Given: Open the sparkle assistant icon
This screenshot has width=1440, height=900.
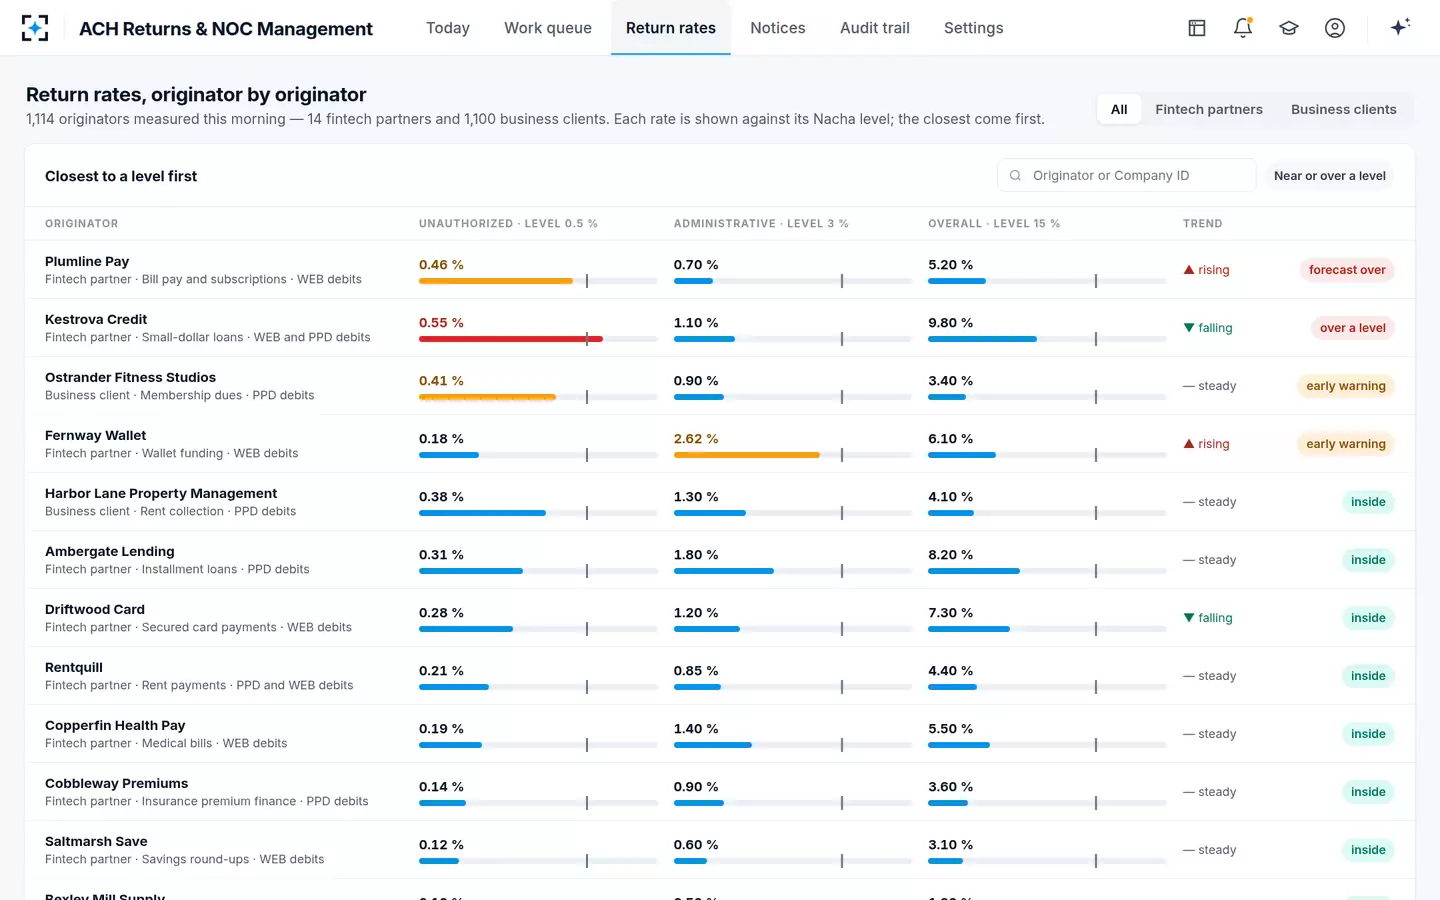Looking at the screenshot, I should tap(1400, 27).
